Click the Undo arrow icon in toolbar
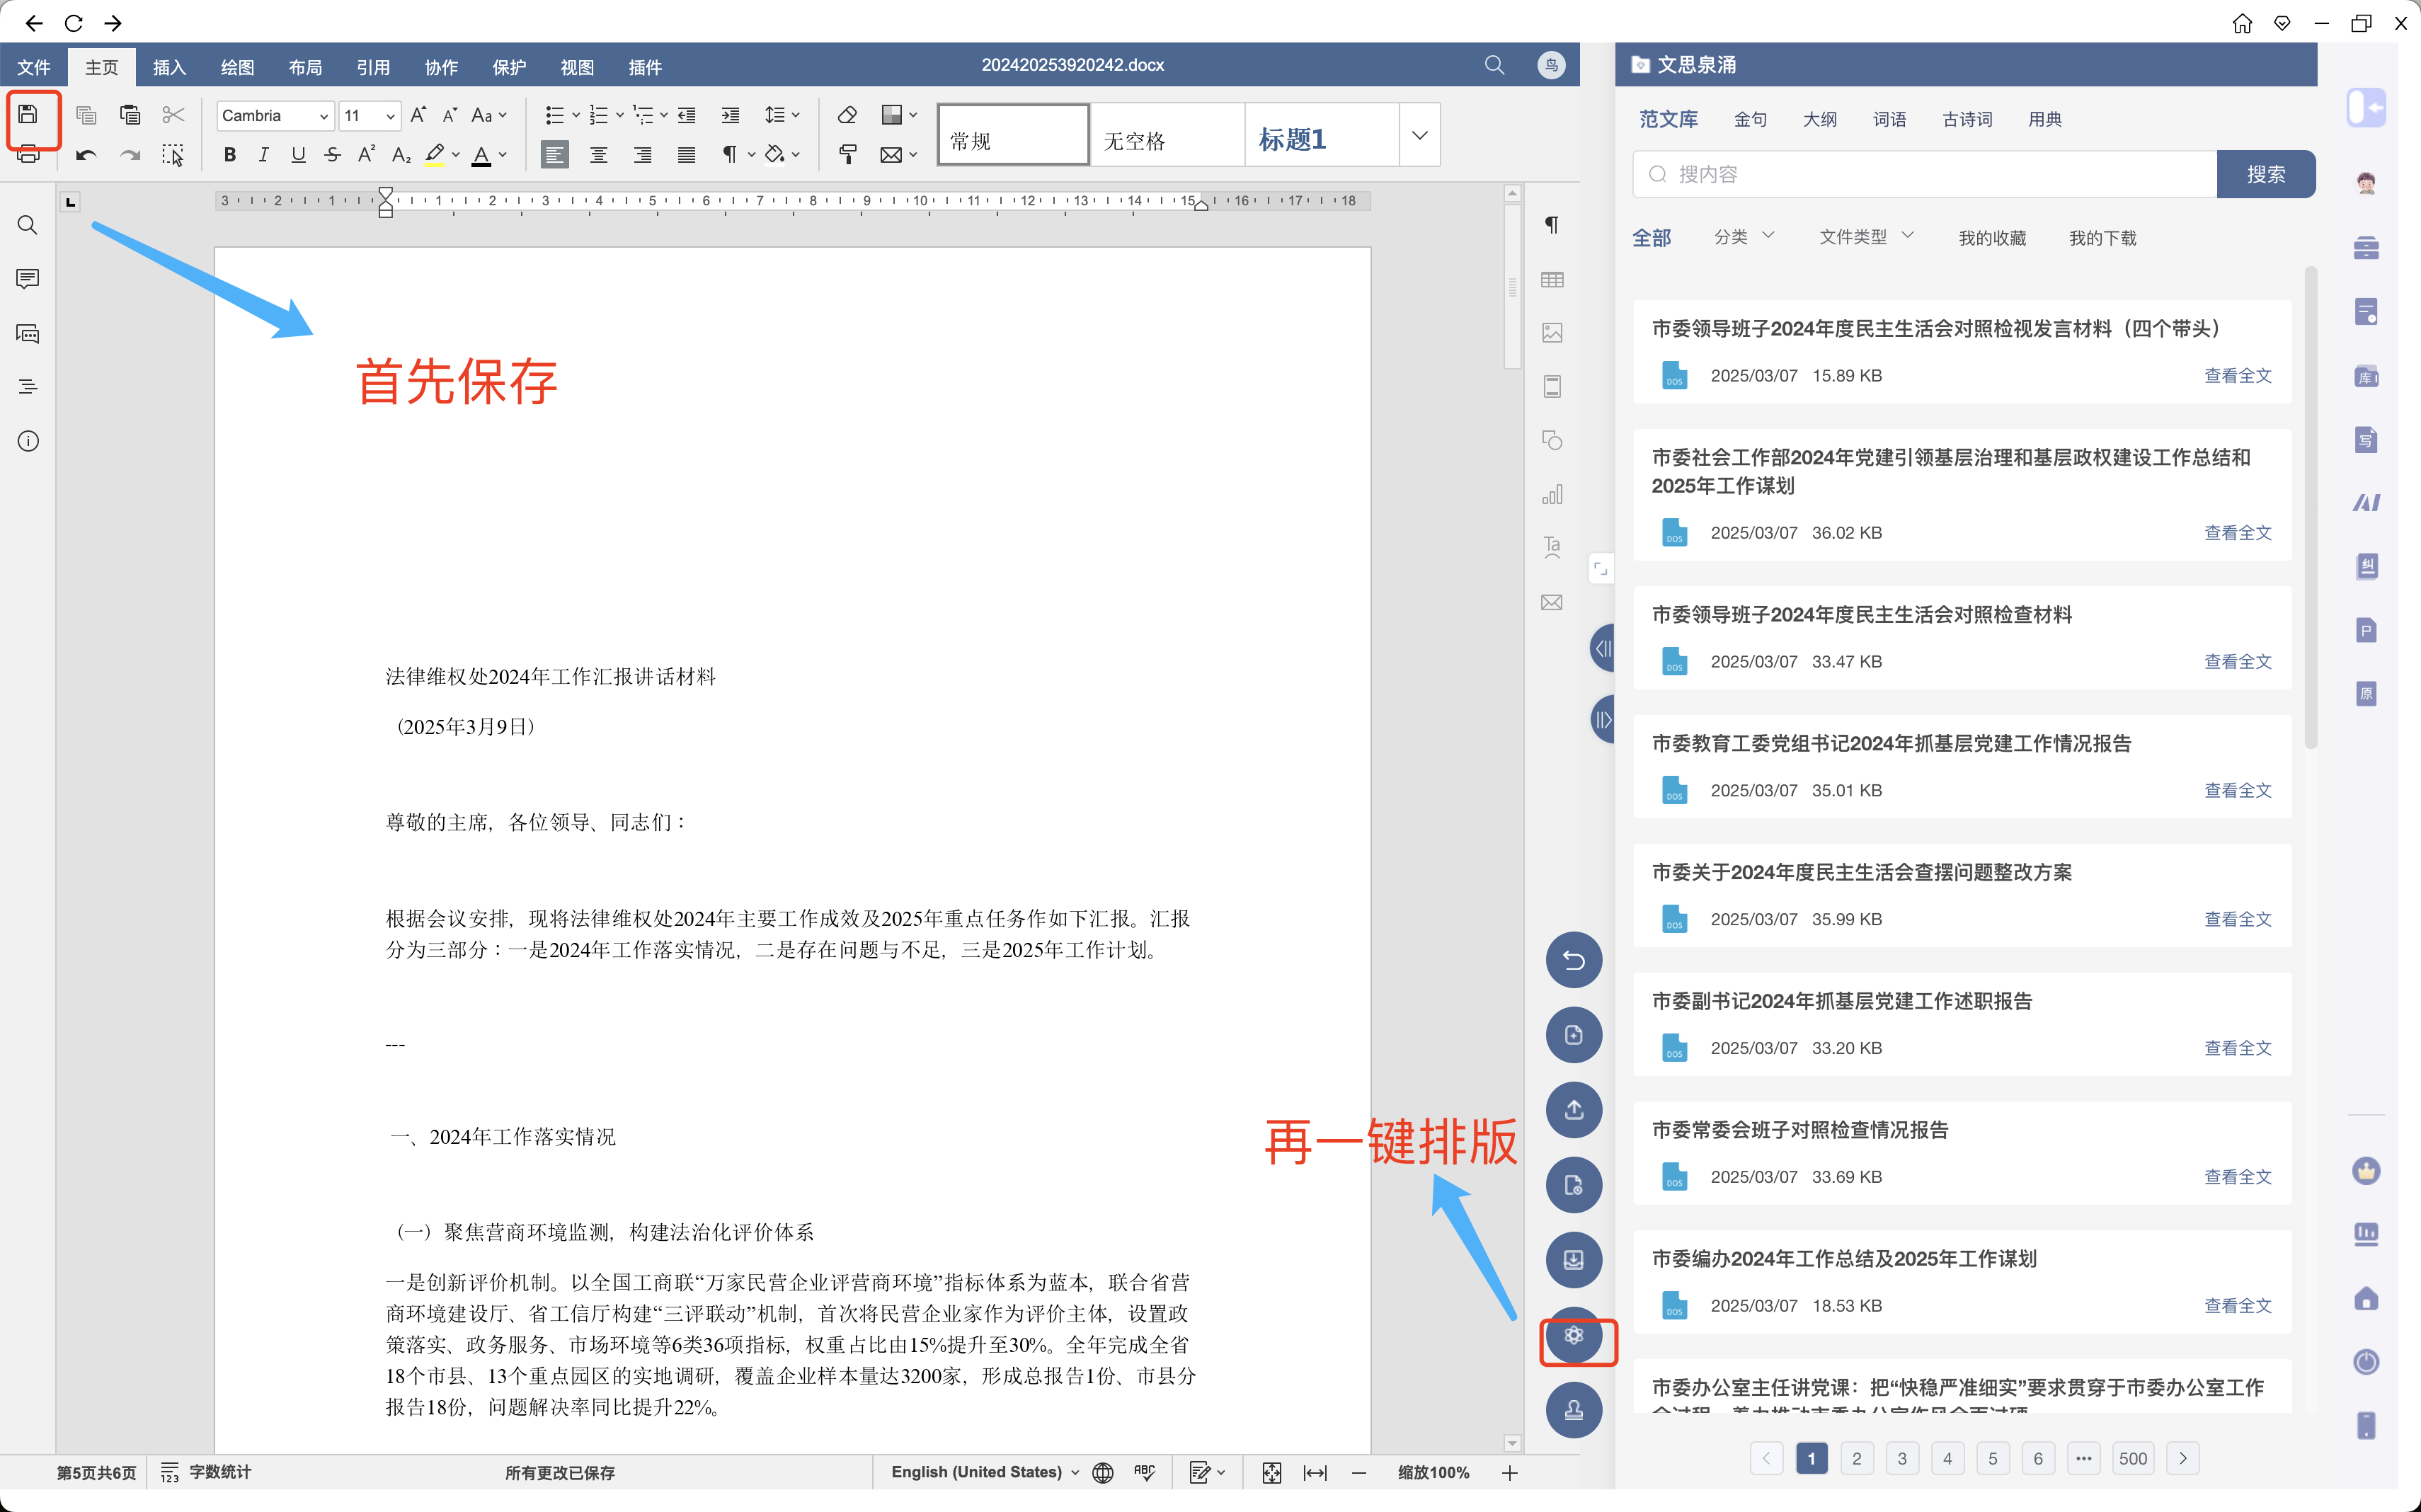2421x1512 pixels. (x=86, y=154)
